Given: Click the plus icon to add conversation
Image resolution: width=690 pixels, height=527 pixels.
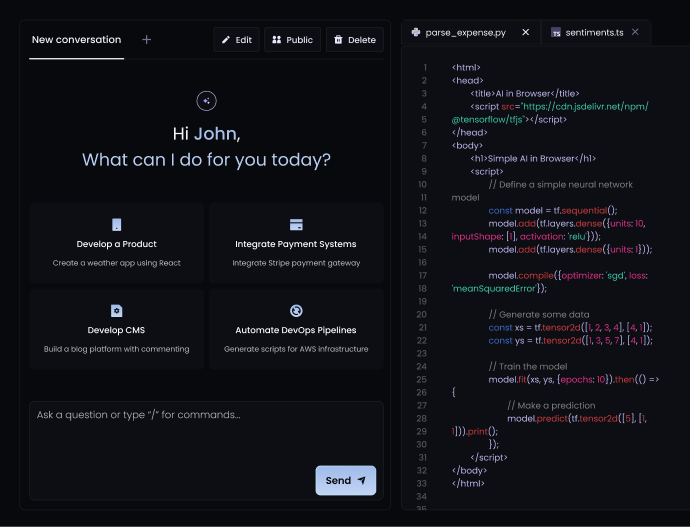Looking at the screenshot, I should coord(147,40).
